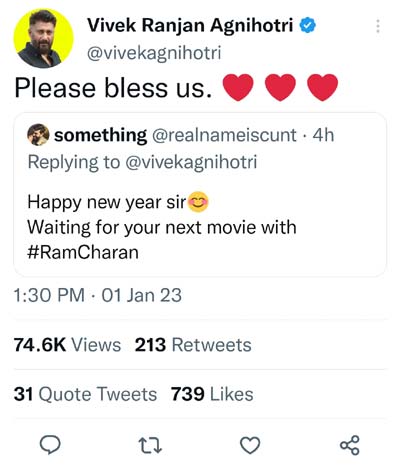The width and height of the screenshot is (400, 471).
Task: Open the quoted user's small avatar
Action: 38,135
